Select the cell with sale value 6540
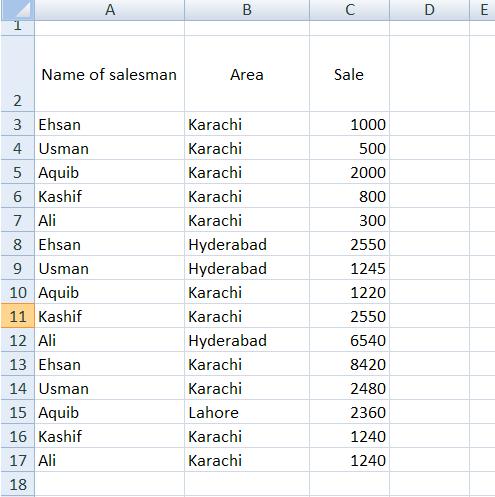 (x=349, y=340)
